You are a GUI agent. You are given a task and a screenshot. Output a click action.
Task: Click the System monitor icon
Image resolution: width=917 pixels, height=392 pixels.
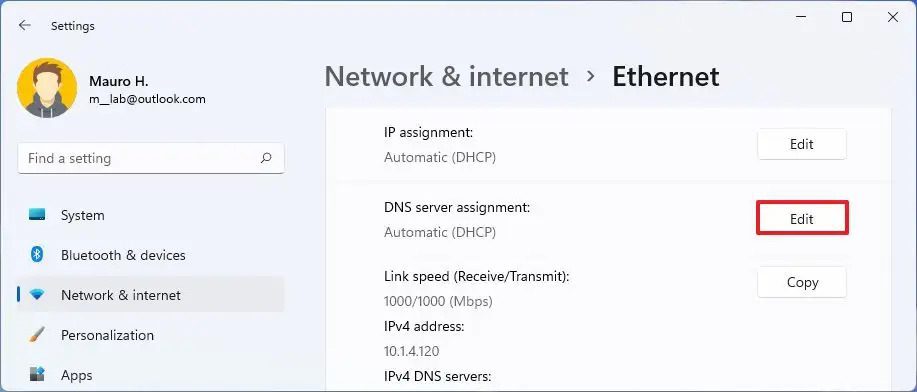point(37,215)
